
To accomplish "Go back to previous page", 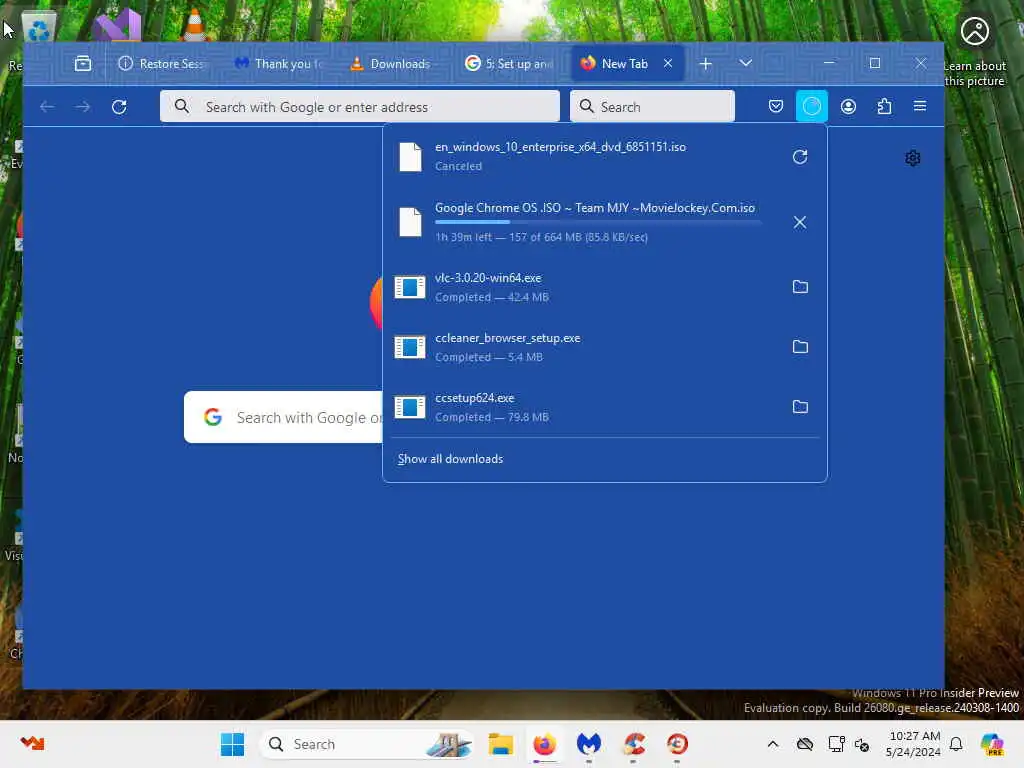I will point(46,106).
